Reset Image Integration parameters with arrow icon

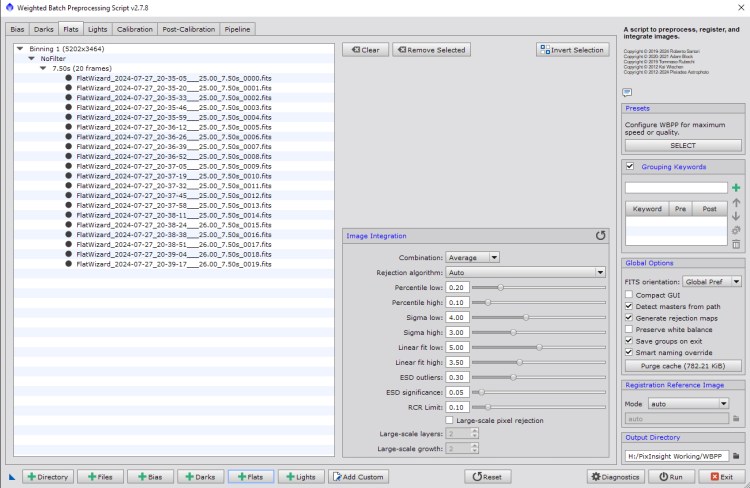[x=600, y=236]
